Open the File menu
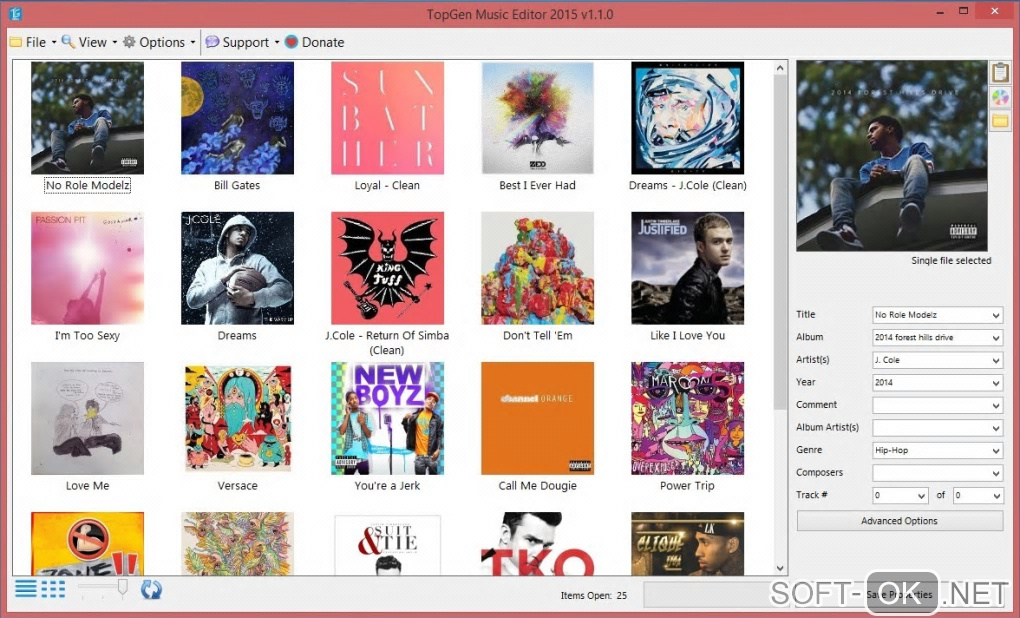The image size is (1020, 618). click(33, 42)
